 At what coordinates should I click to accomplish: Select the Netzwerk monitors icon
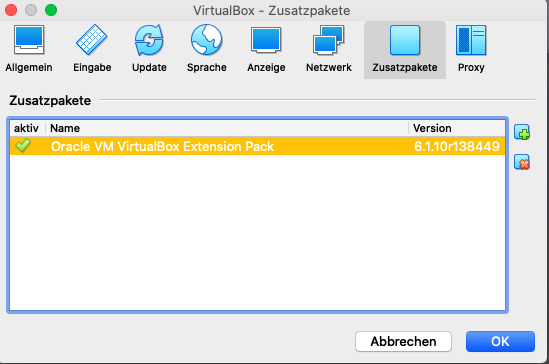[x=328, y=40]
